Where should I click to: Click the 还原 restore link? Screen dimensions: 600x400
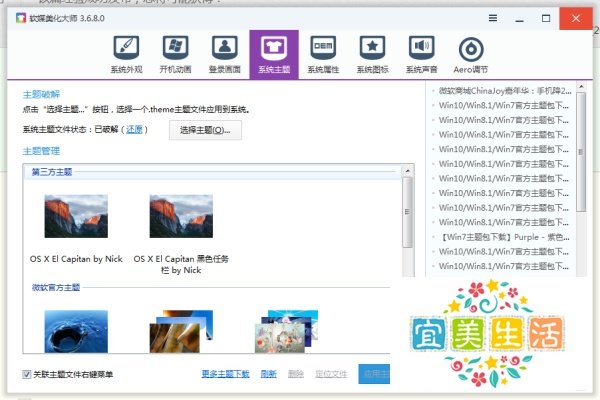click(x=134, y=130)
